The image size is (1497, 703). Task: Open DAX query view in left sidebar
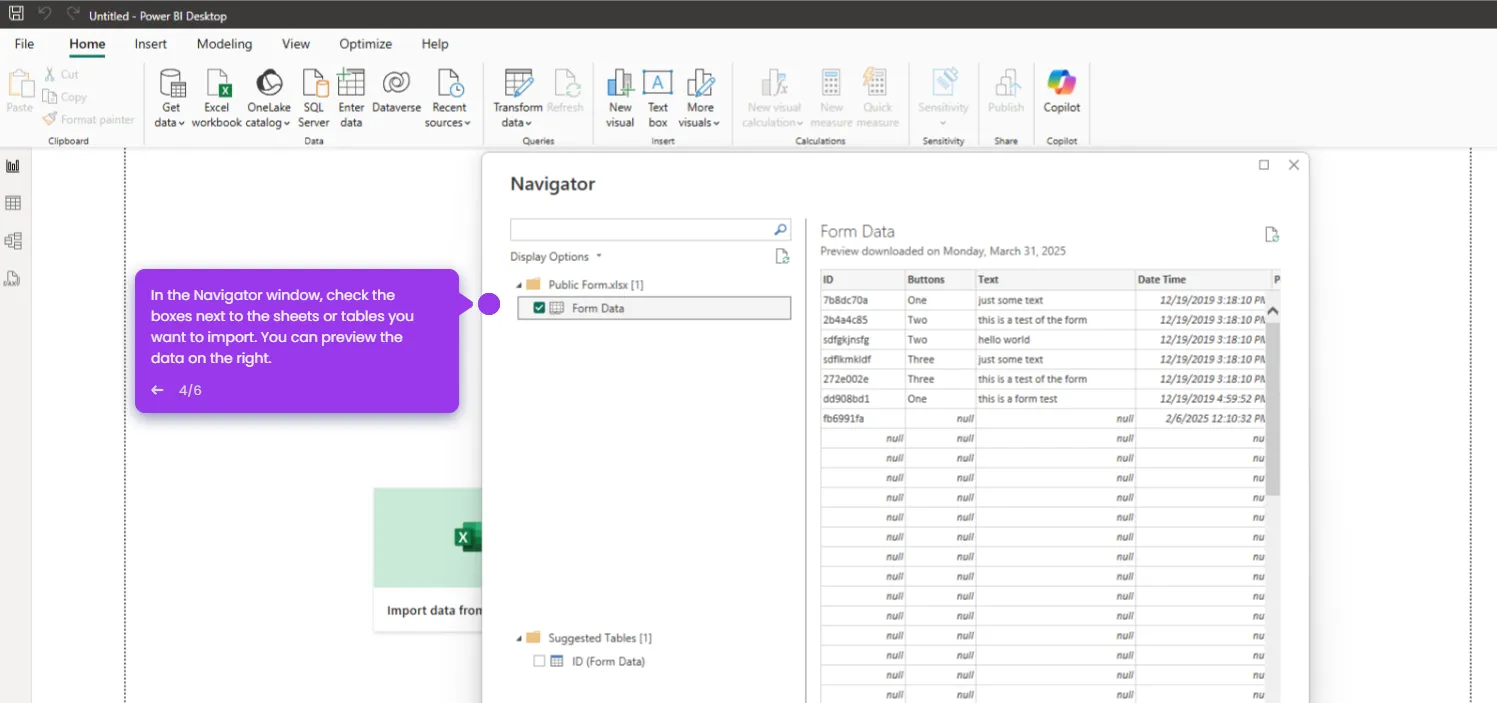pyautogui.click(x=13, y=279)
